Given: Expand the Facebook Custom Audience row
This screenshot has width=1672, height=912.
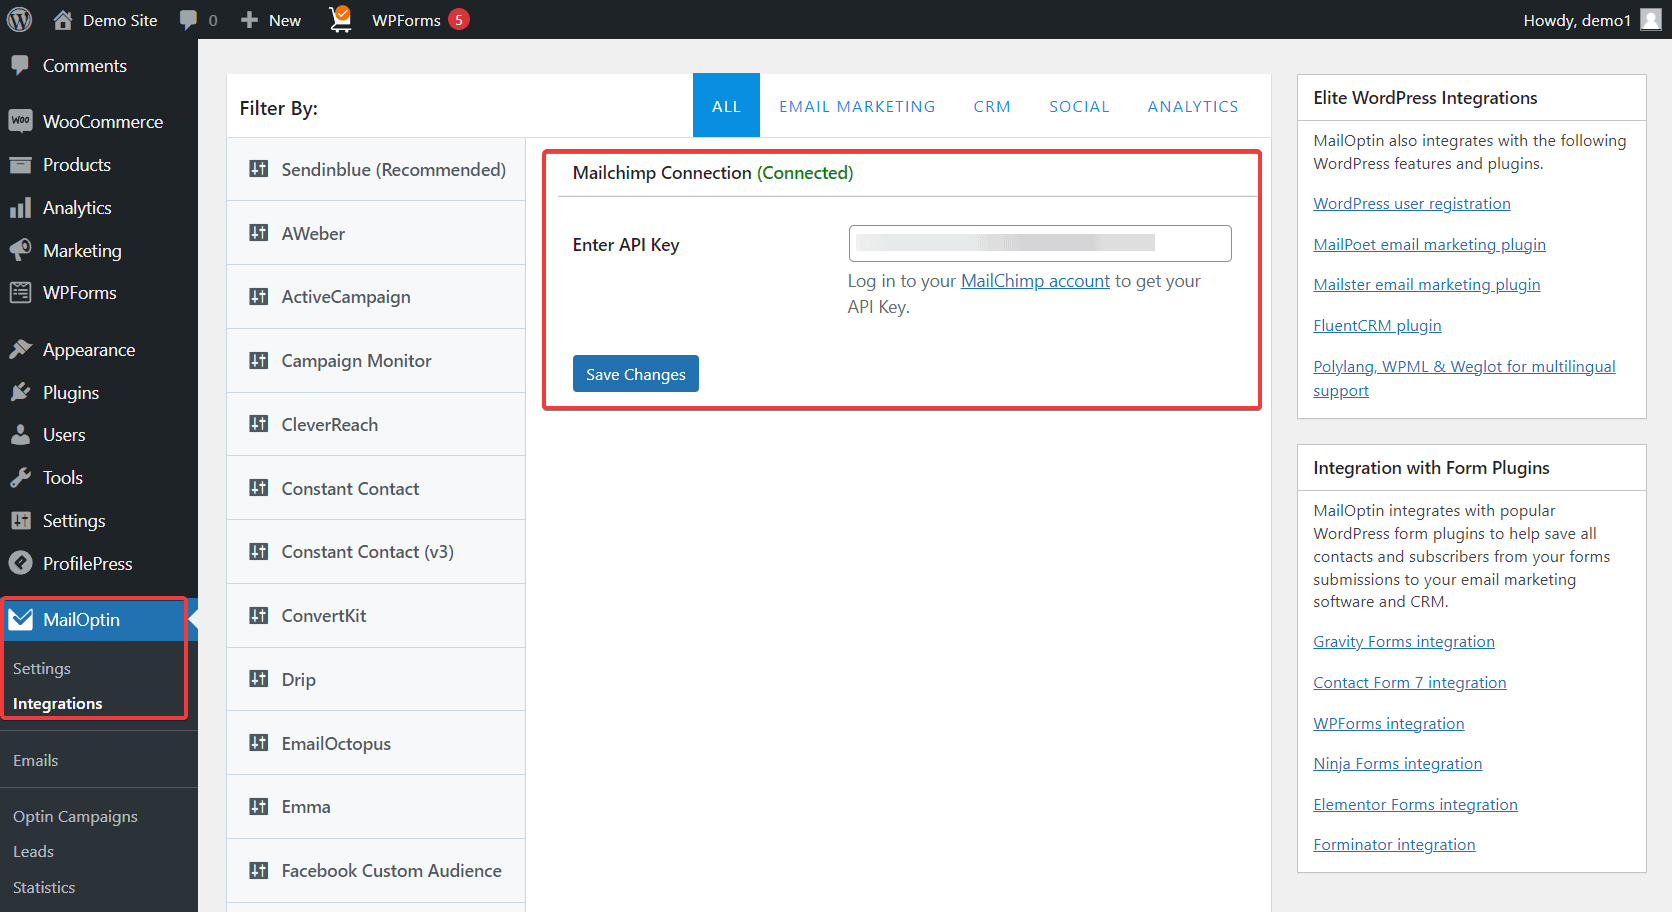Looking at the screenshot, I should [376, 871].
